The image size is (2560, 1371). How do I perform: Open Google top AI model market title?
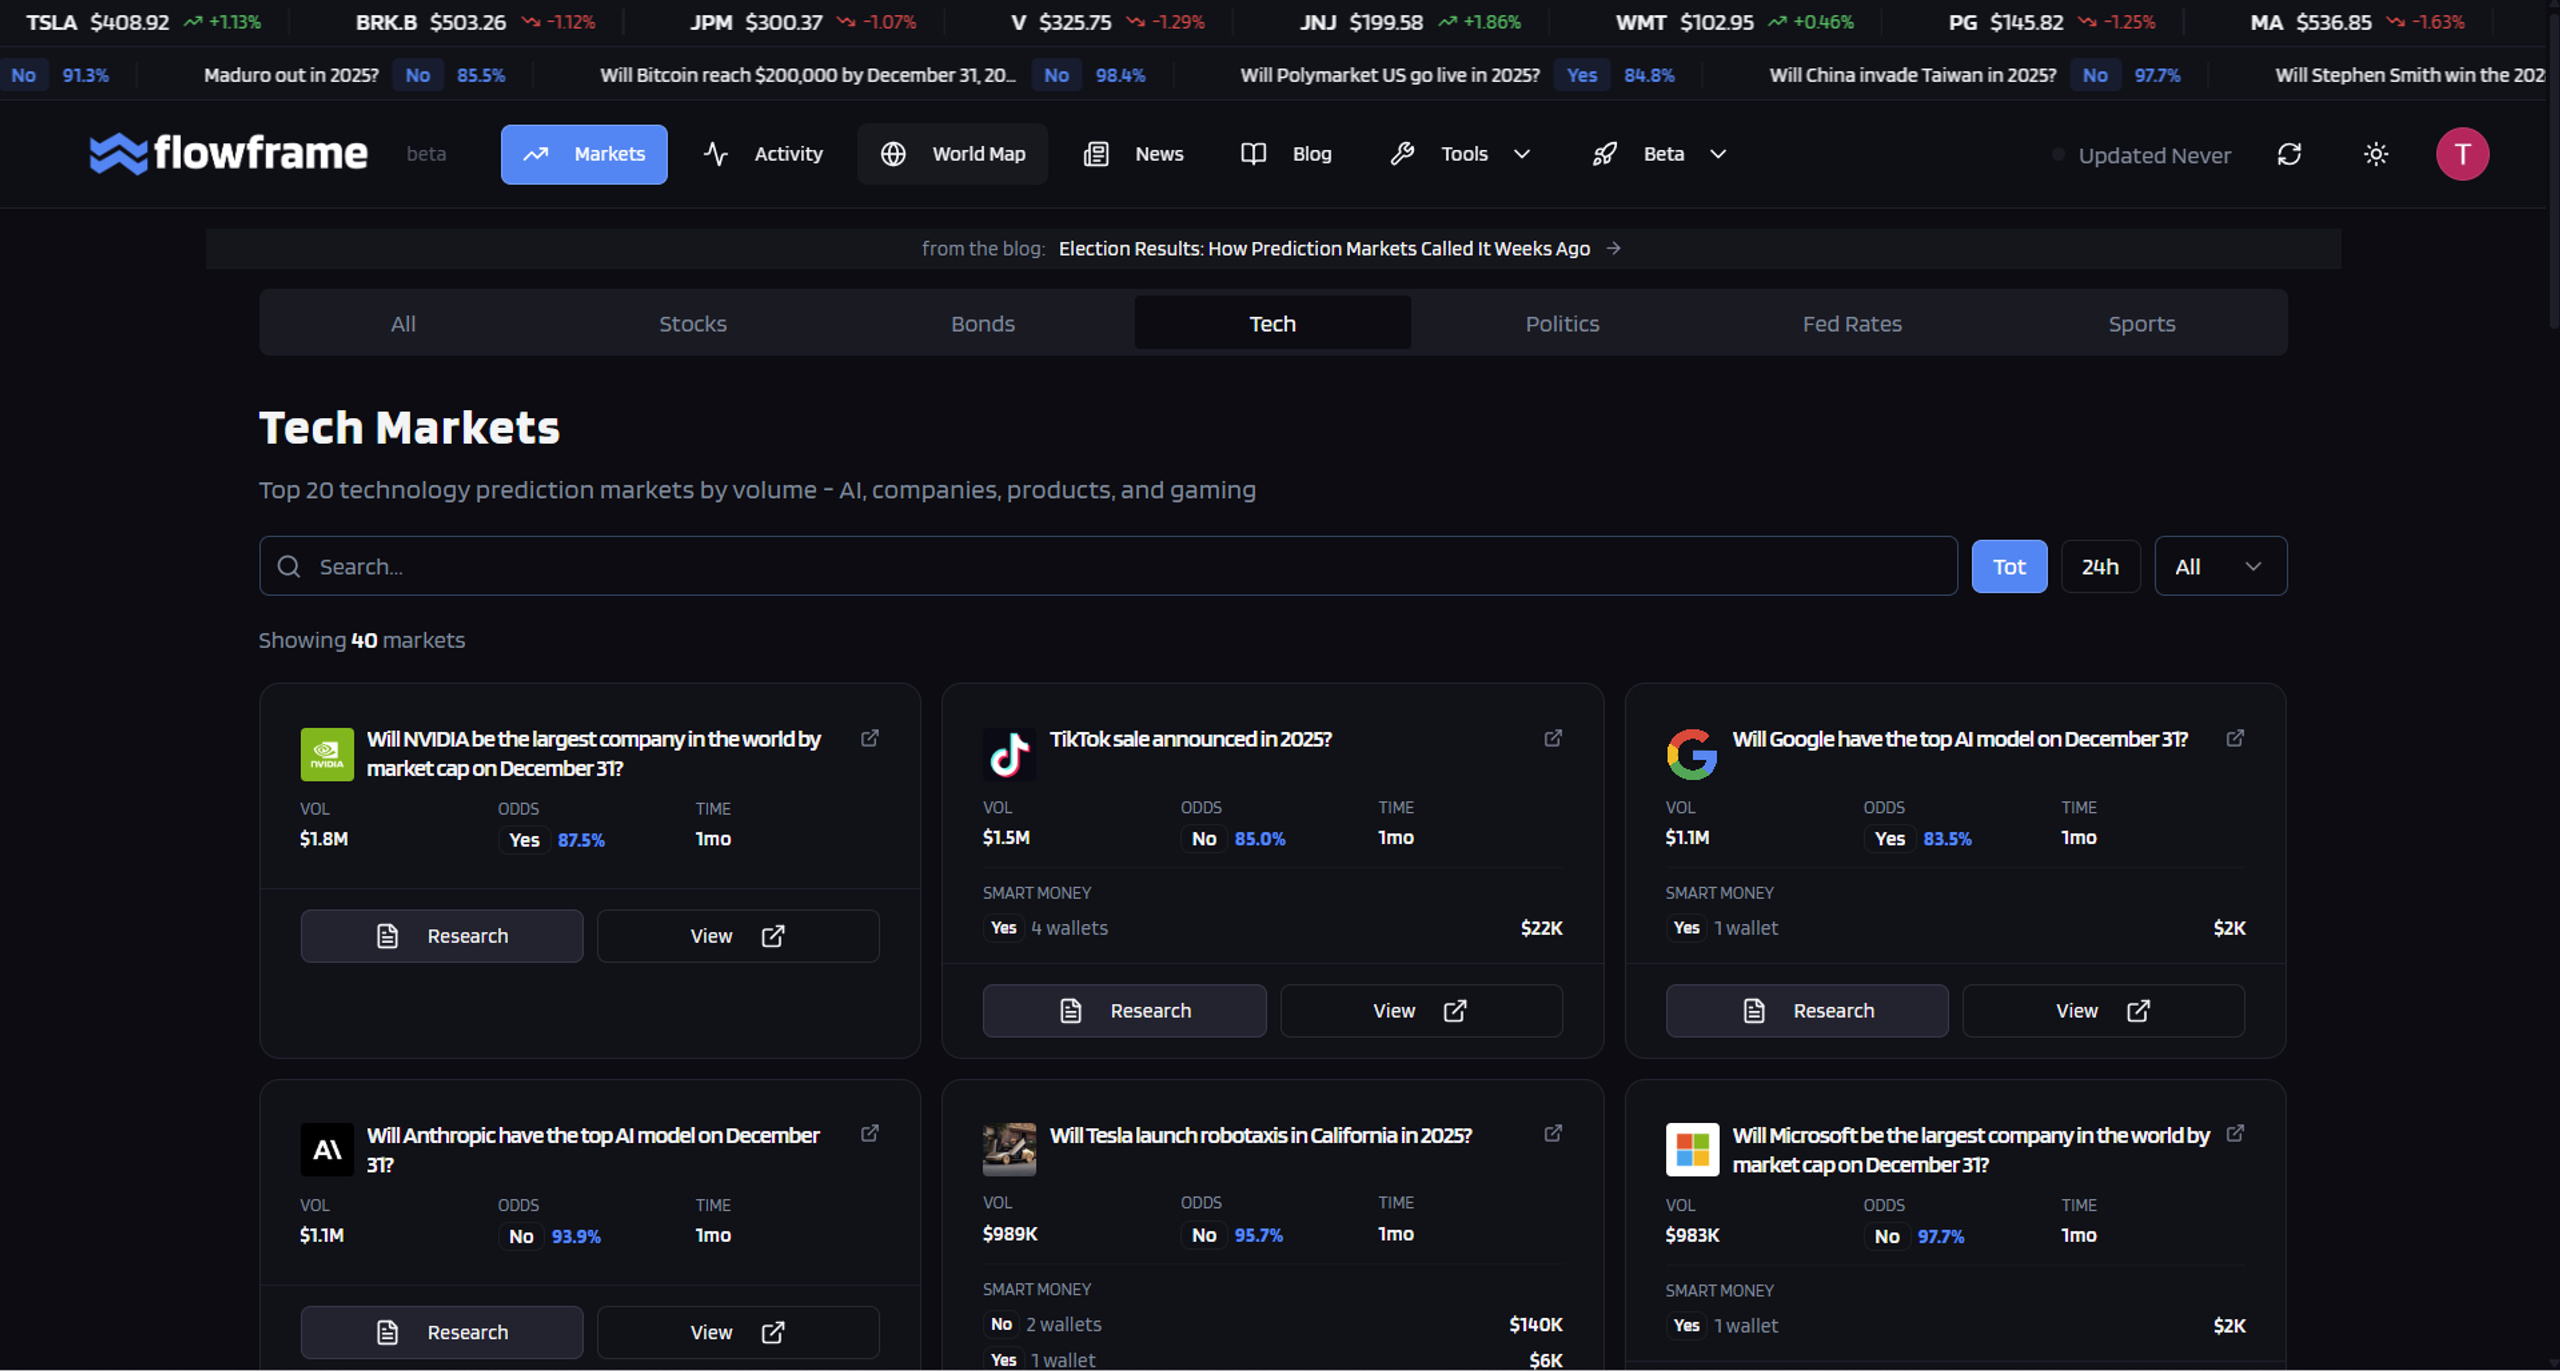click(1960, 739)
